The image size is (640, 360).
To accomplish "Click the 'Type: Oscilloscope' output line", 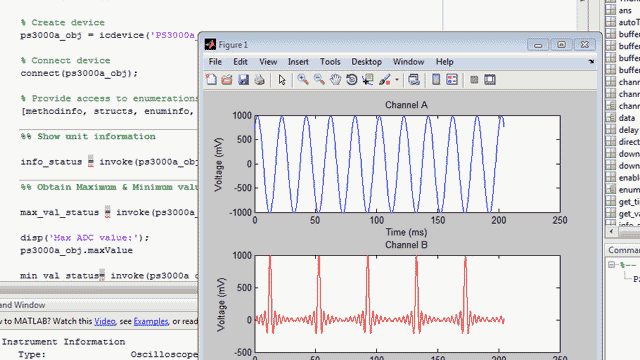I will tap(108, 354).
